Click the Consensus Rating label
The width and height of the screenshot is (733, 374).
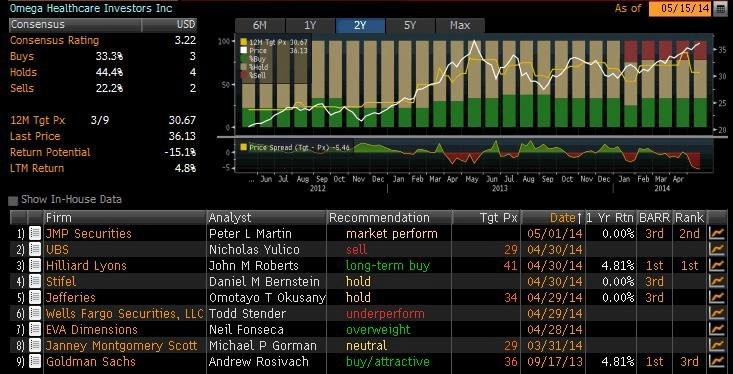coord(55,40)
